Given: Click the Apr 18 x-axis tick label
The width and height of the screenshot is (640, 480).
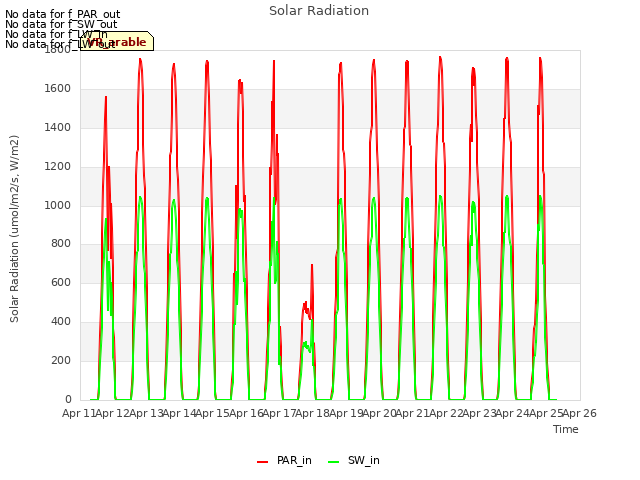Looking at the screenshot, I should (x=312, y=413).
